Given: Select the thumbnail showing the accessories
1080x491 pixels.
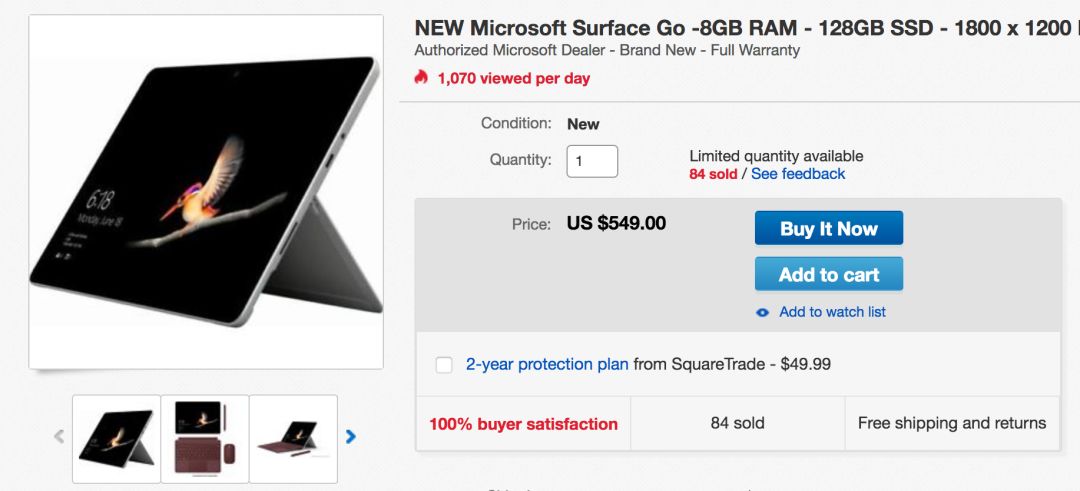Looking at the screenshot, I should pyautogui.click(x=204, y=438).
